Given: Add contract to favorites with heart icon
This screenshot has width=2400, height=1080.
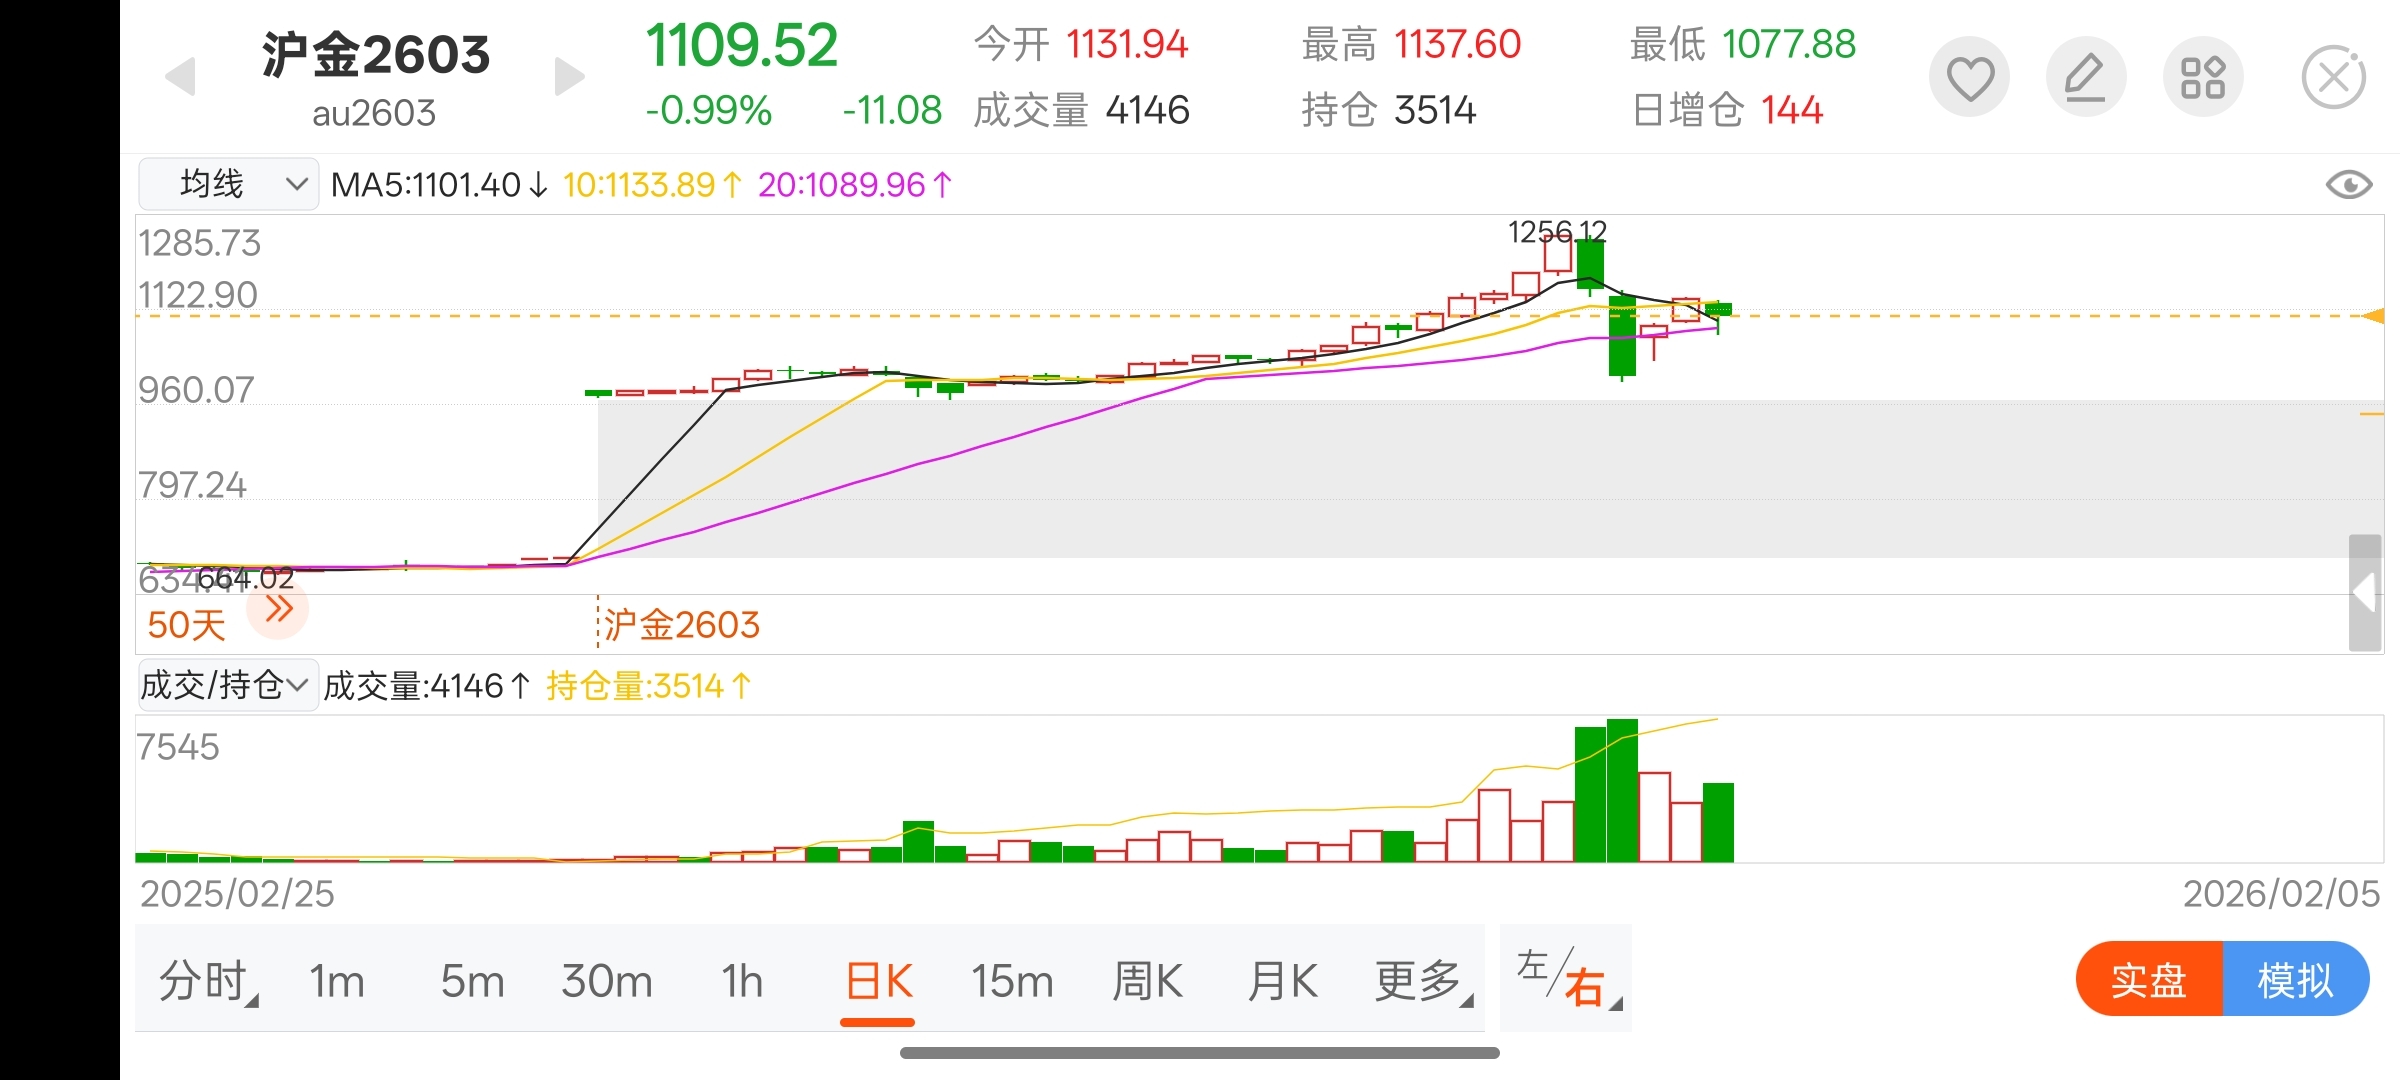Looking at the screenshot, I should [1969, 78].
